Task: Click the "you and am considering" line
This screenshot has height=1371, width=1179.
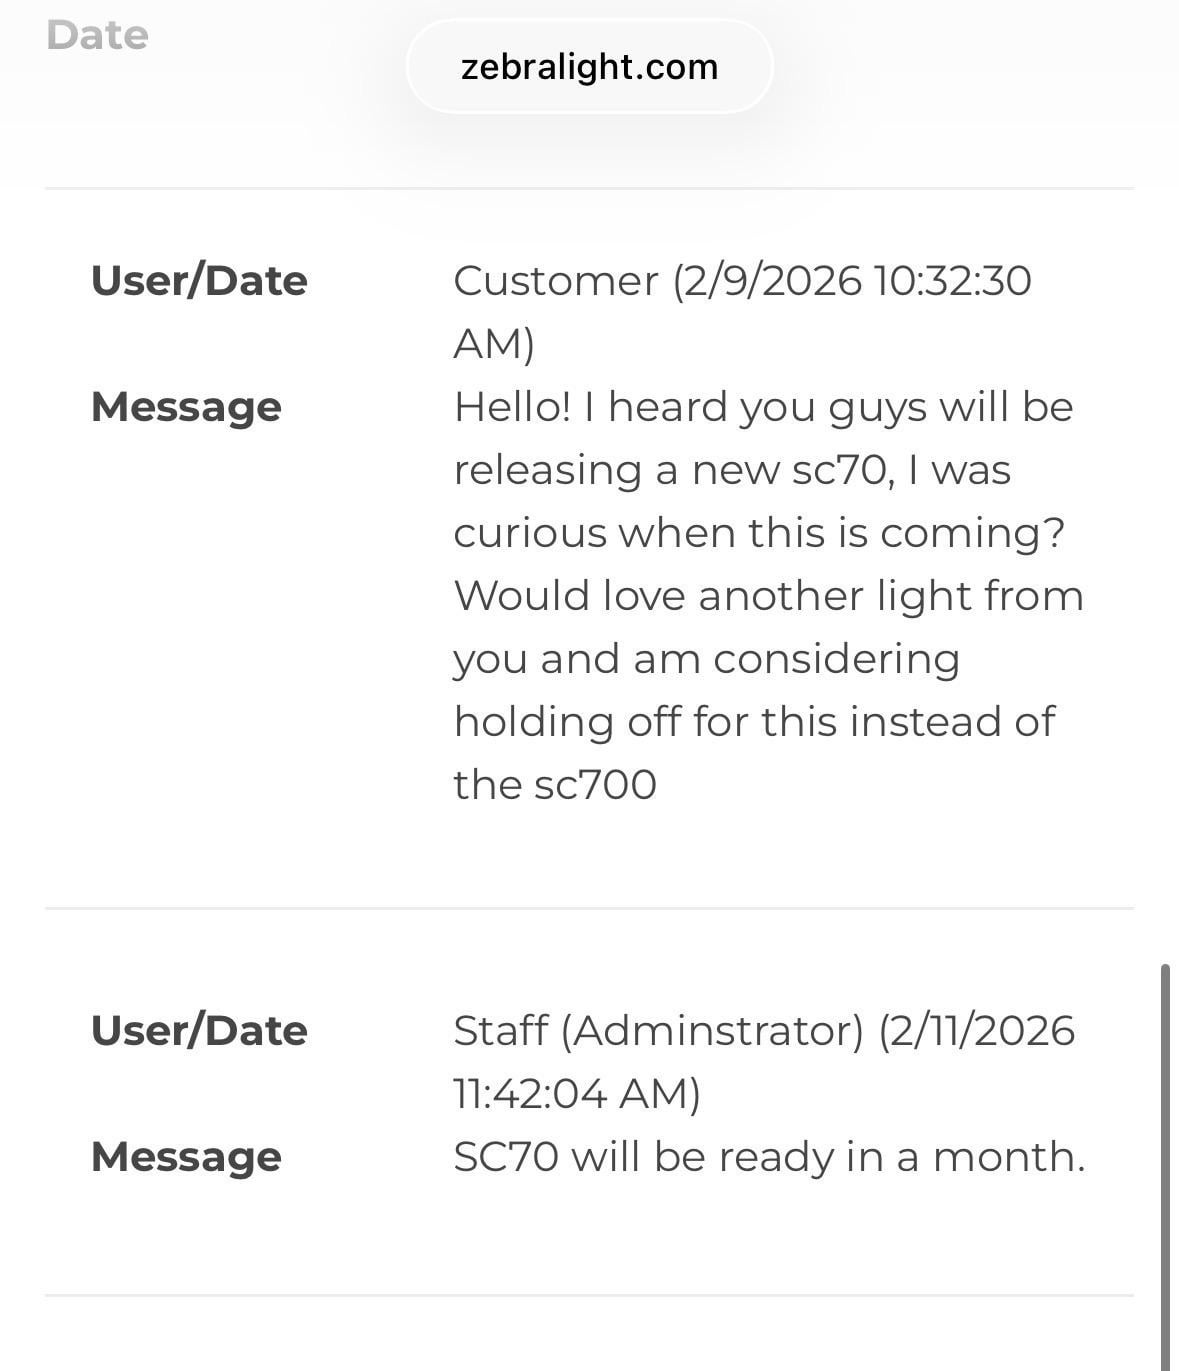Action: point(706,659)
